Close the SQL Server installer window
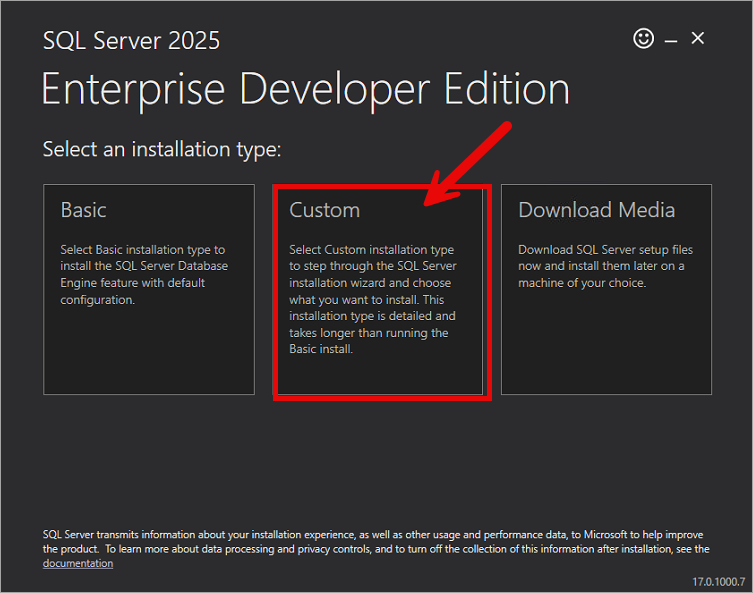This screenshot has height=593, width=753. (x=698, y=38)
